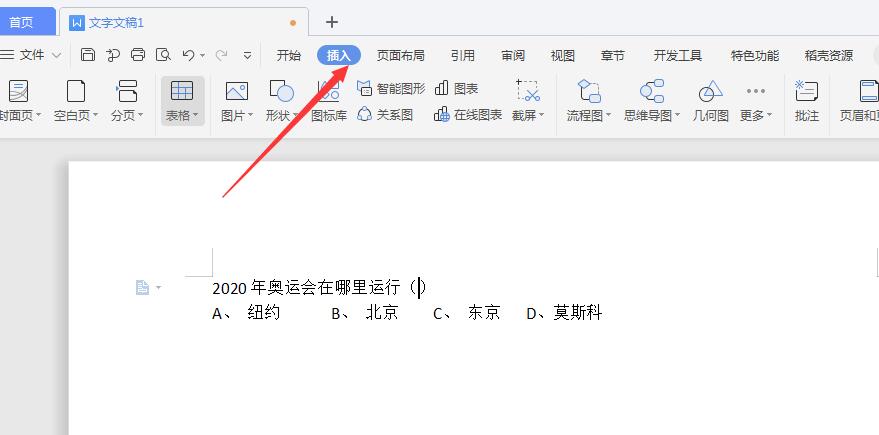Click answer option '东京'

484,312
